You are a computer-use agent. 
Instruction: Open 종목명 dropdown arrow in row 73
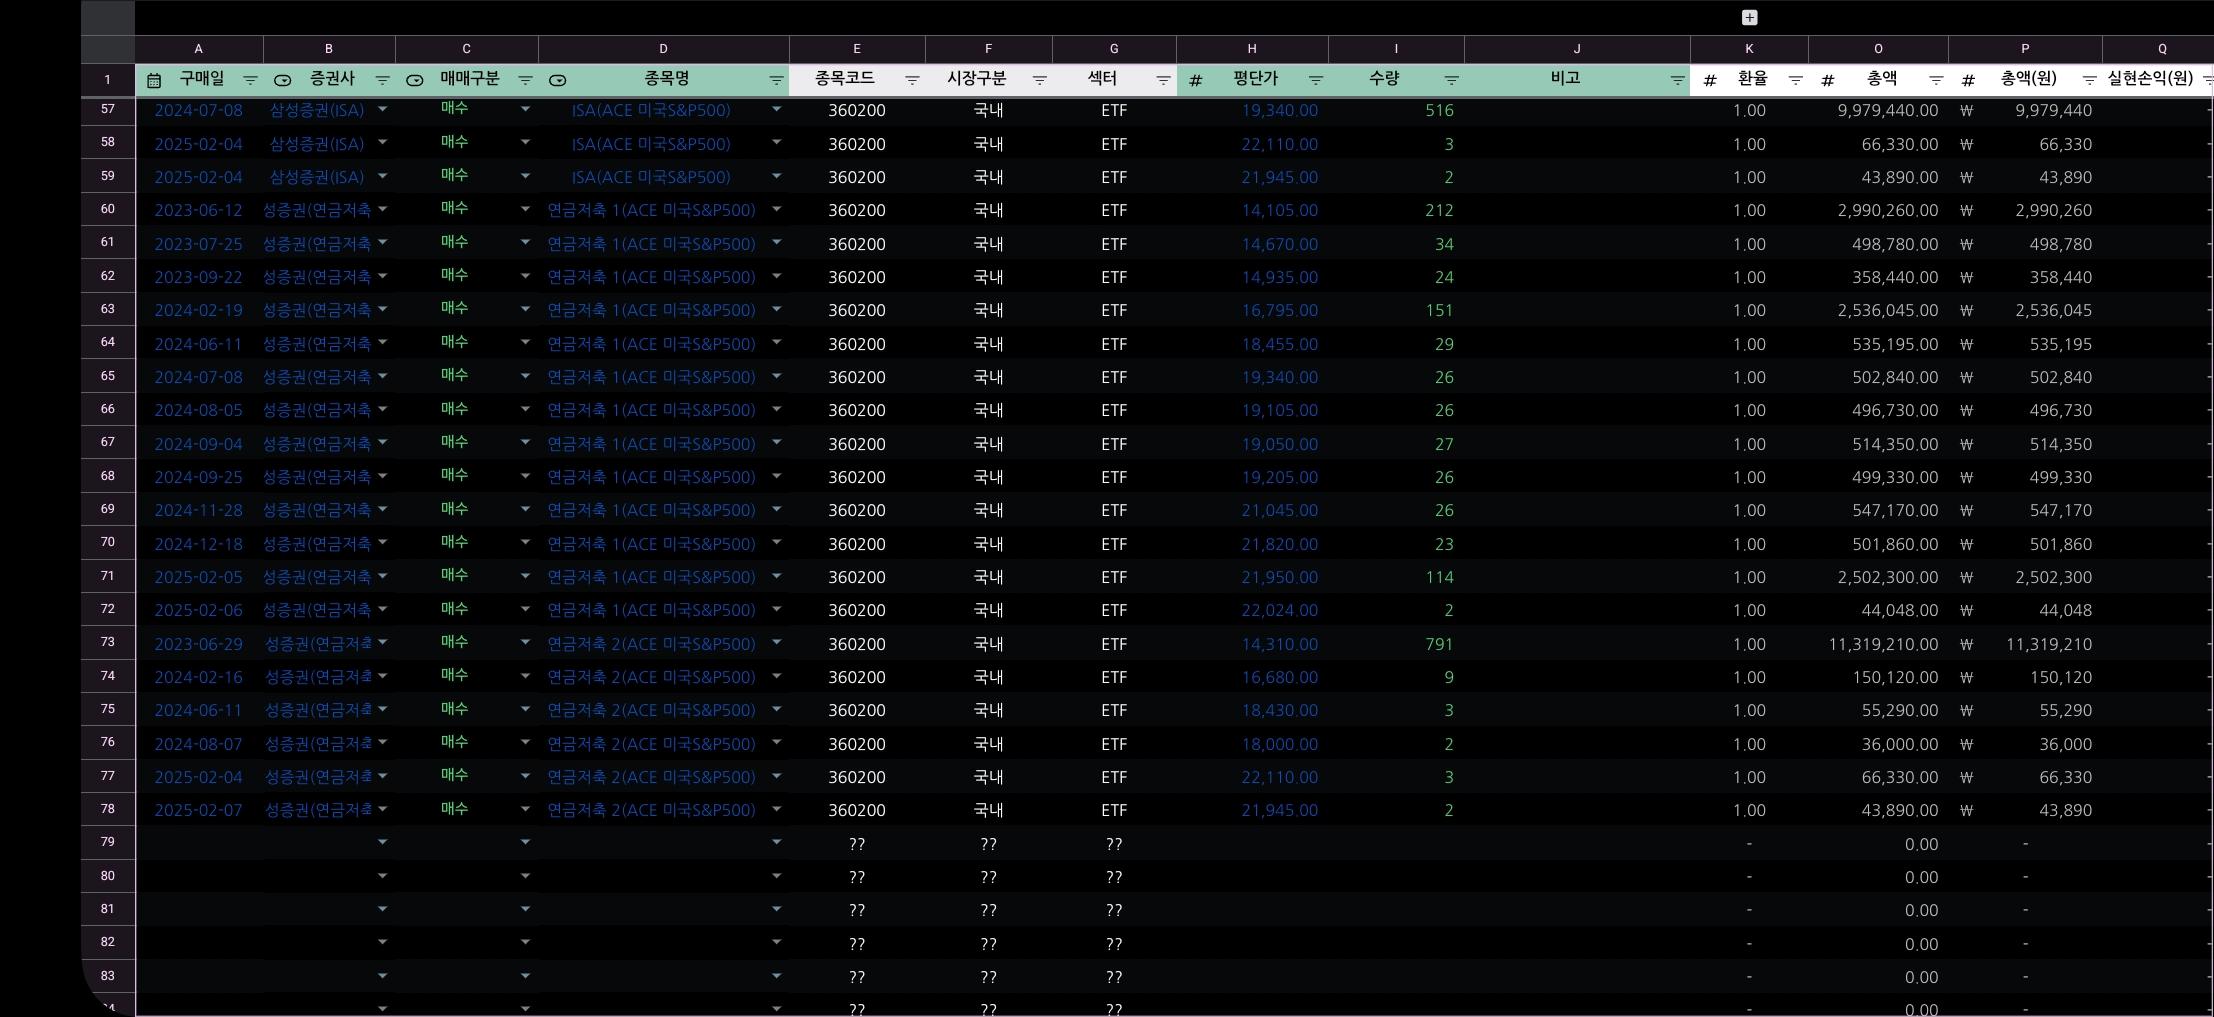click(776, 643)
